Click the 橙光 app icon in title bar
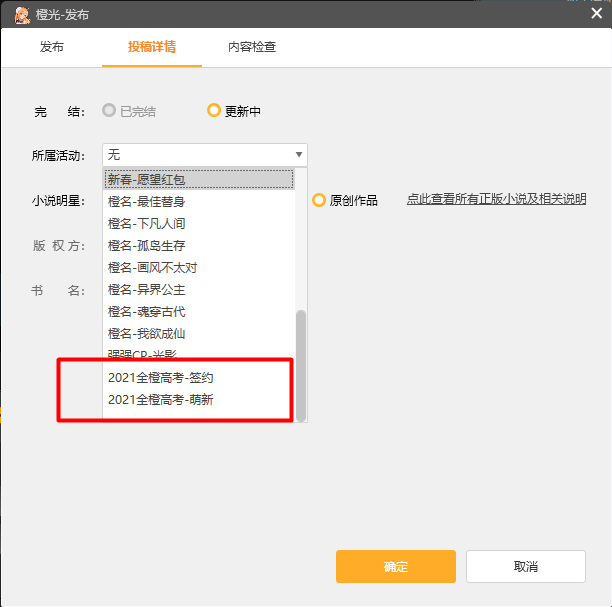Viewport: 612px width, 607px height. tap(21, 14)
